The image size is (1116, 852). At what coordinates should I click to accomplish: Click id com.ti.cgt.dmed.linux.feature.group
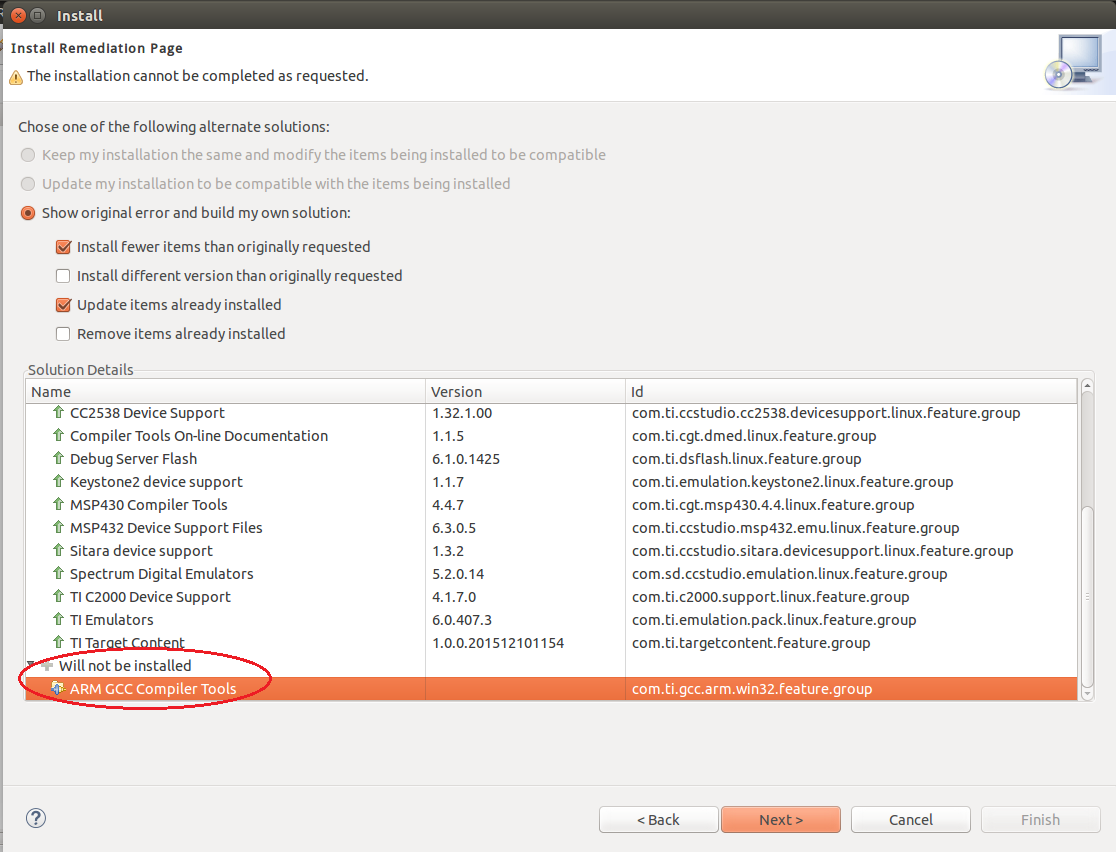pos(754,436)
